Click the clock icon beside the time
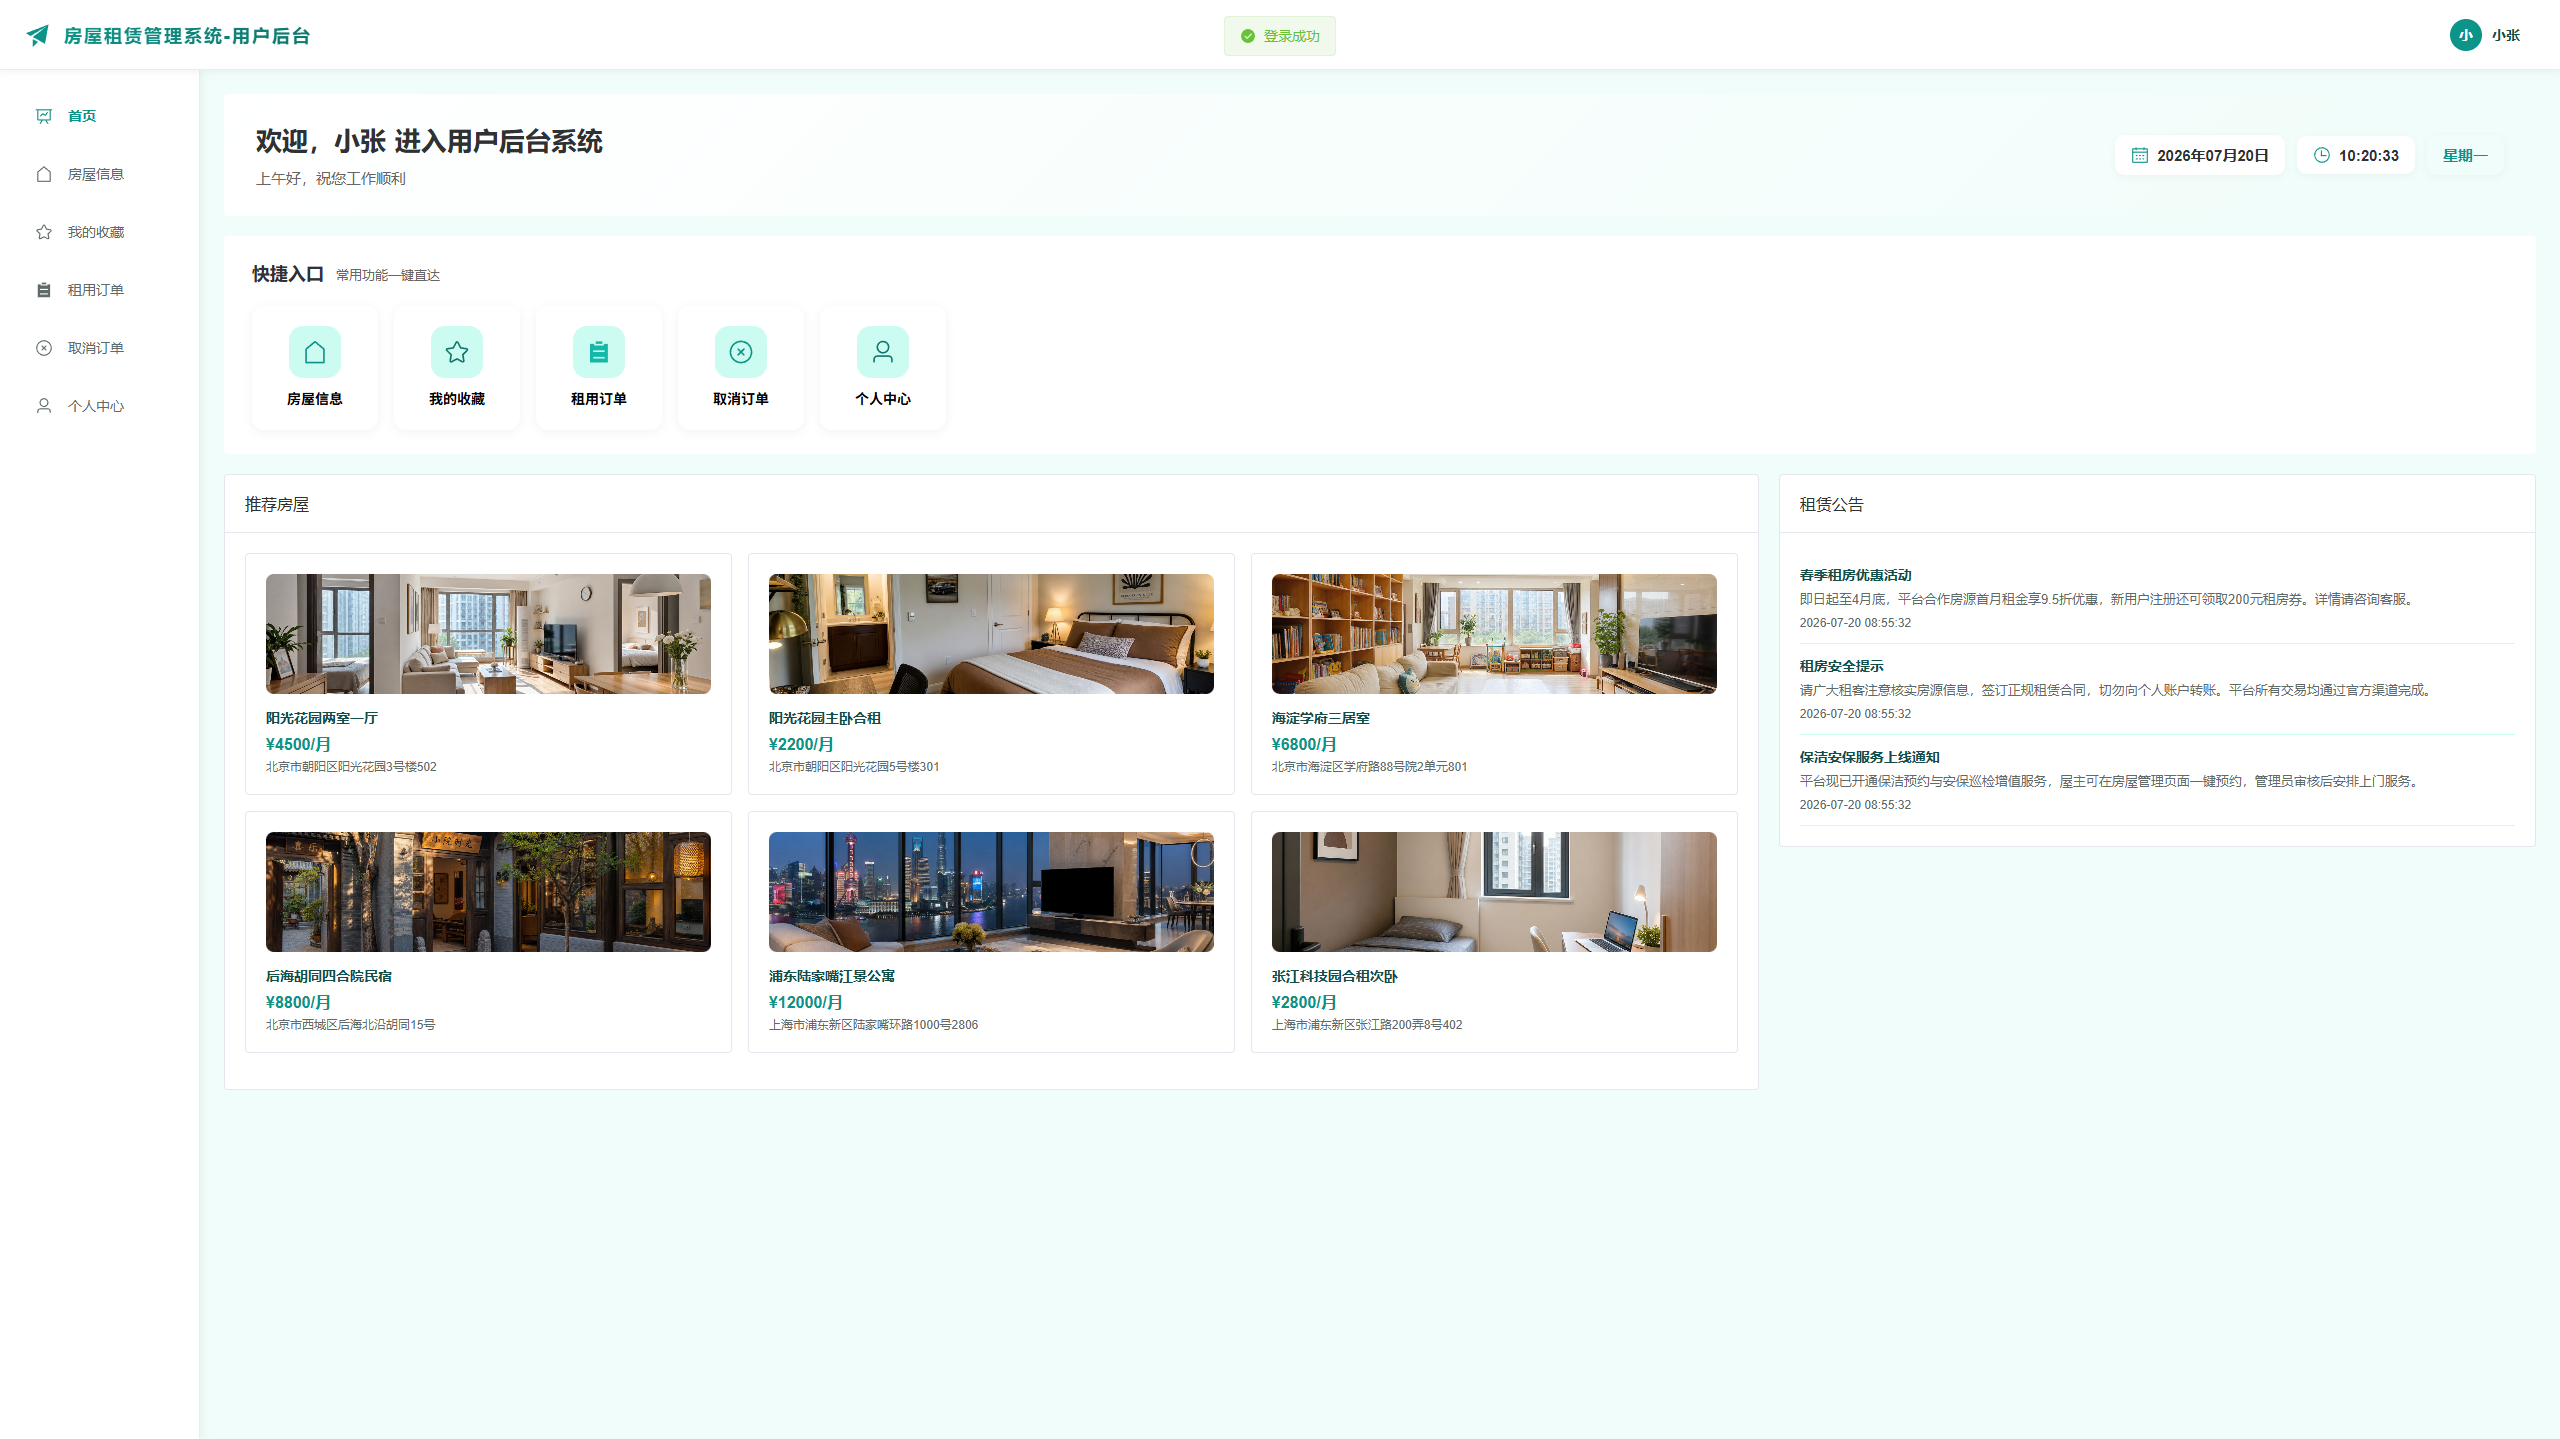This screenshot has height=1439, width=2560. pos(2322,155)
